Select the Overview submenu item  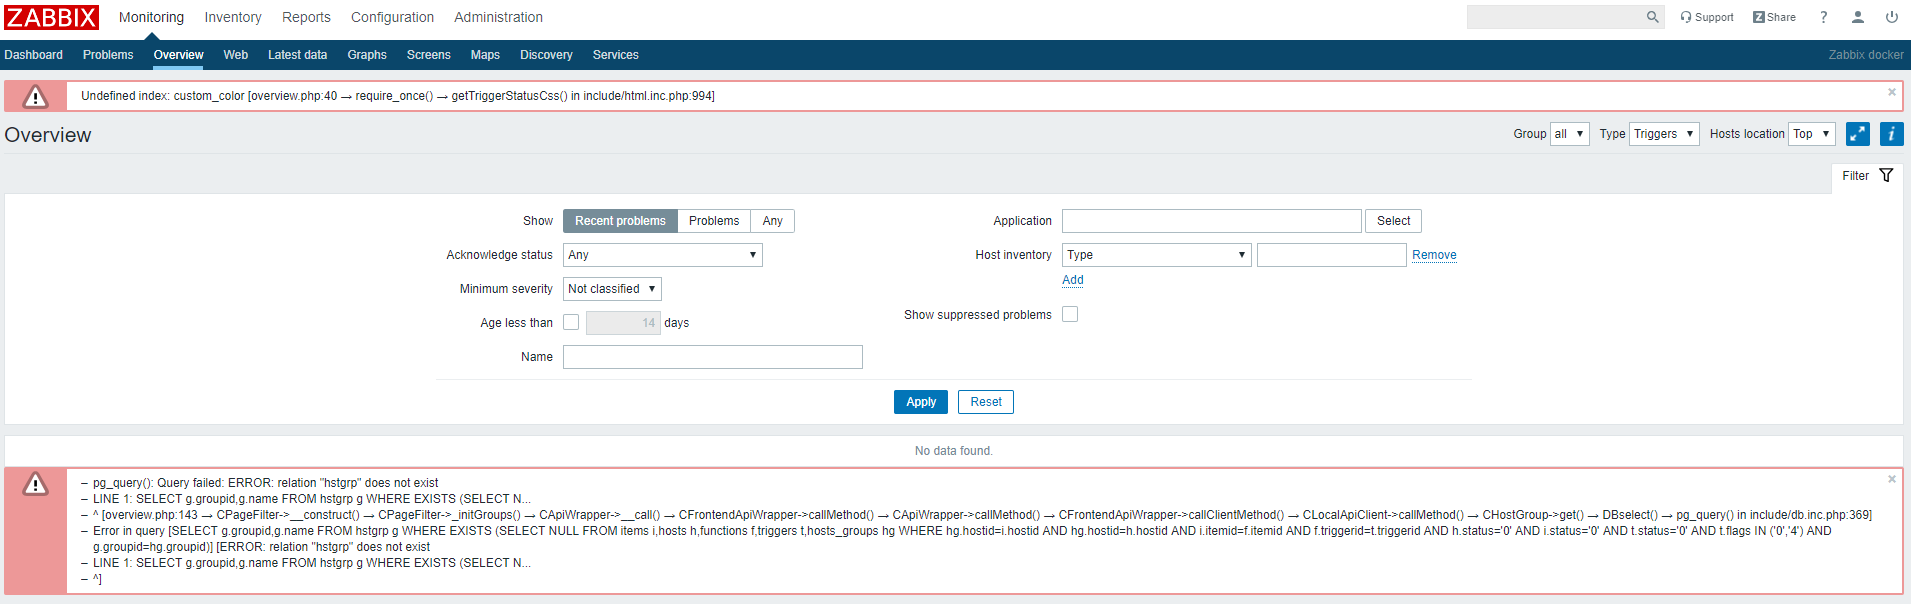click(x=178, y=55)
